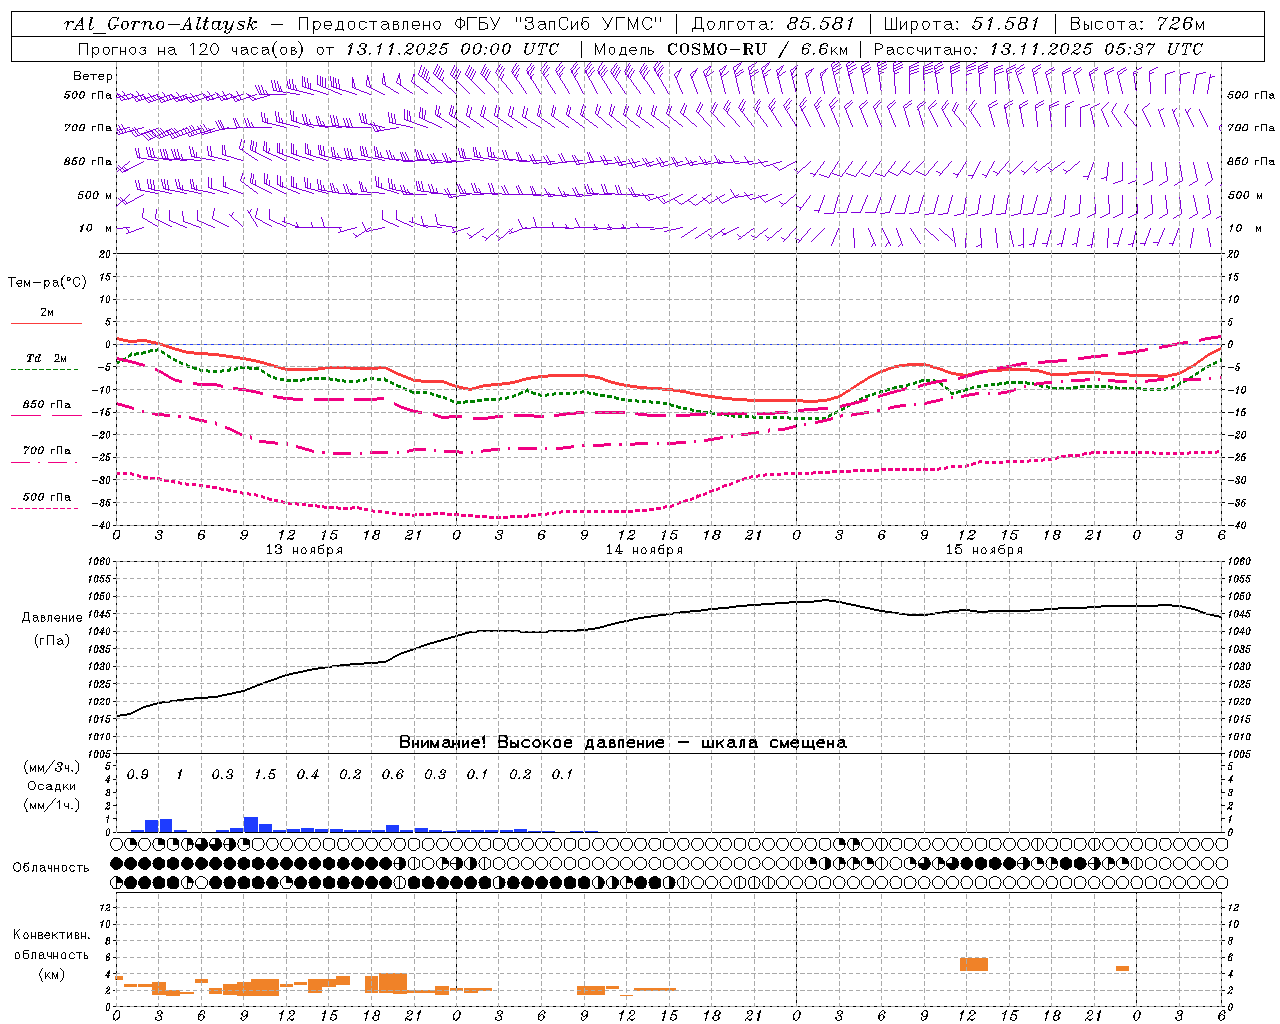
Task: Click the Ветер panel label
Action: (93, 76)
